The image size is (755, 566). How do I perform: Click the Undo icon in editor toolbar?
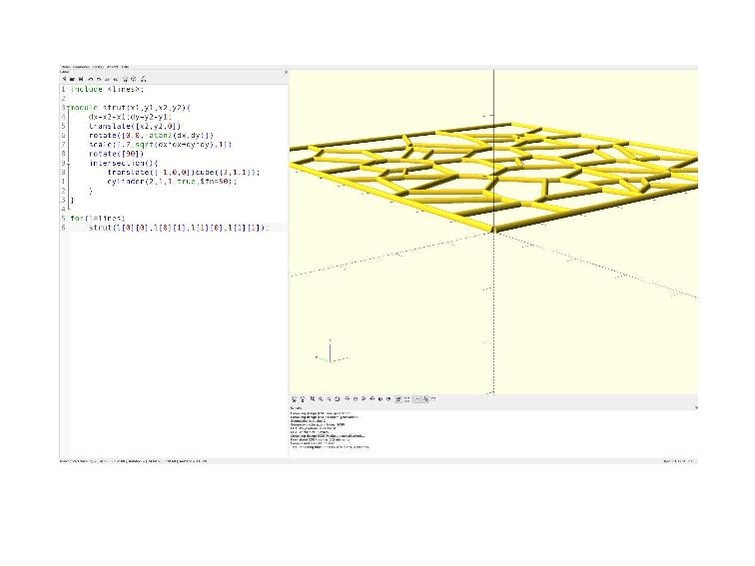(89, 79)
